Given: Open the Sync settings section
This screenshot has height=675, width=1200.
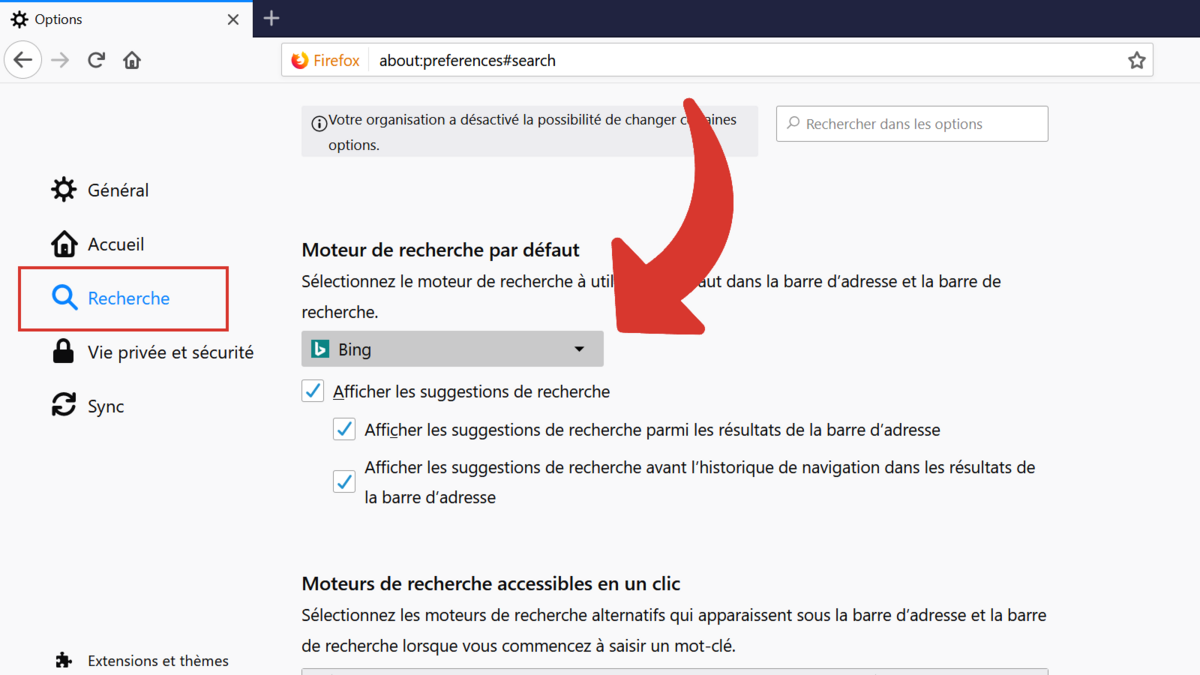Looking at the screenshot, I should (x=105, y=405).
